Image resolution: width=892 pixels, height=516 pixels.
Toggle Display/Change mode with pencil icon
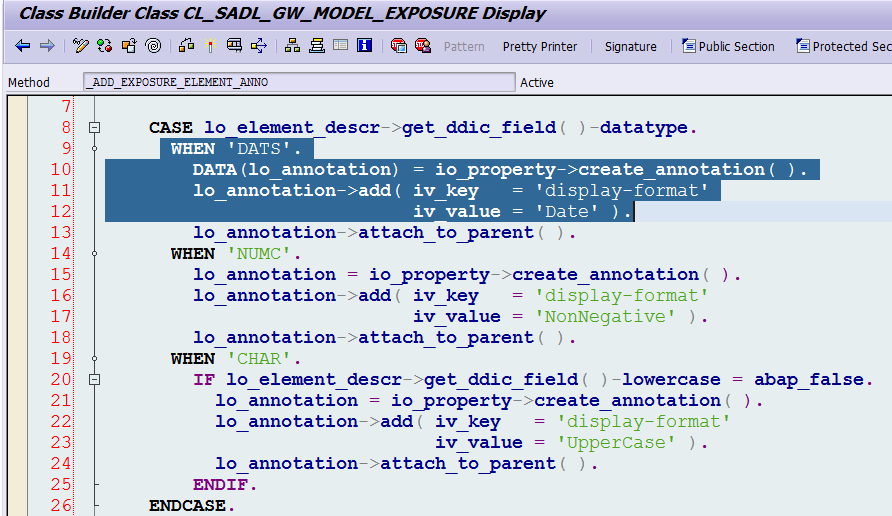(x=81, y=46)
